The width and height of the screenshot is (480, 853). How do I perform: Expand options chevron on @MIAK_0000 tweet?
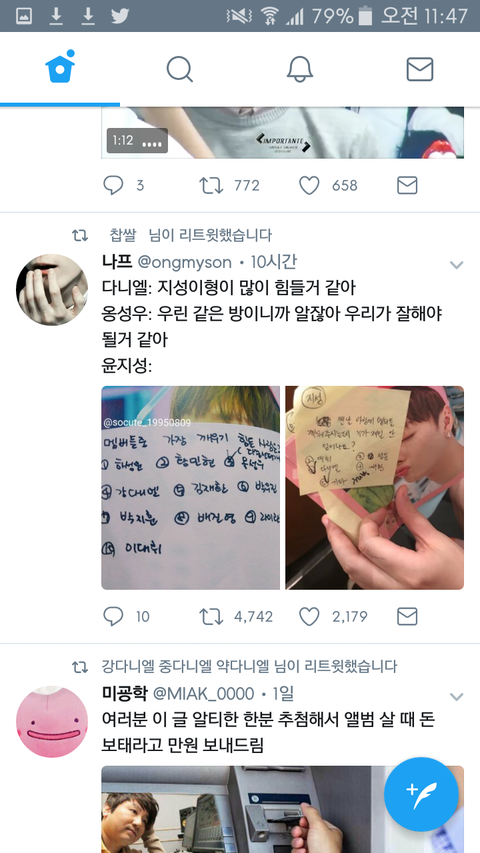coord(456,696)
